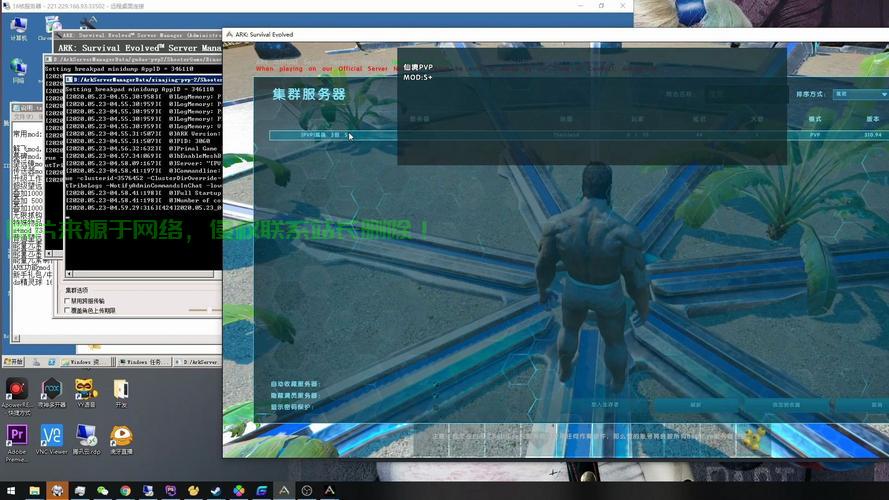Click the 开始 start button in the remote session
Screen dimensions: 889x500
pos(14,362)
